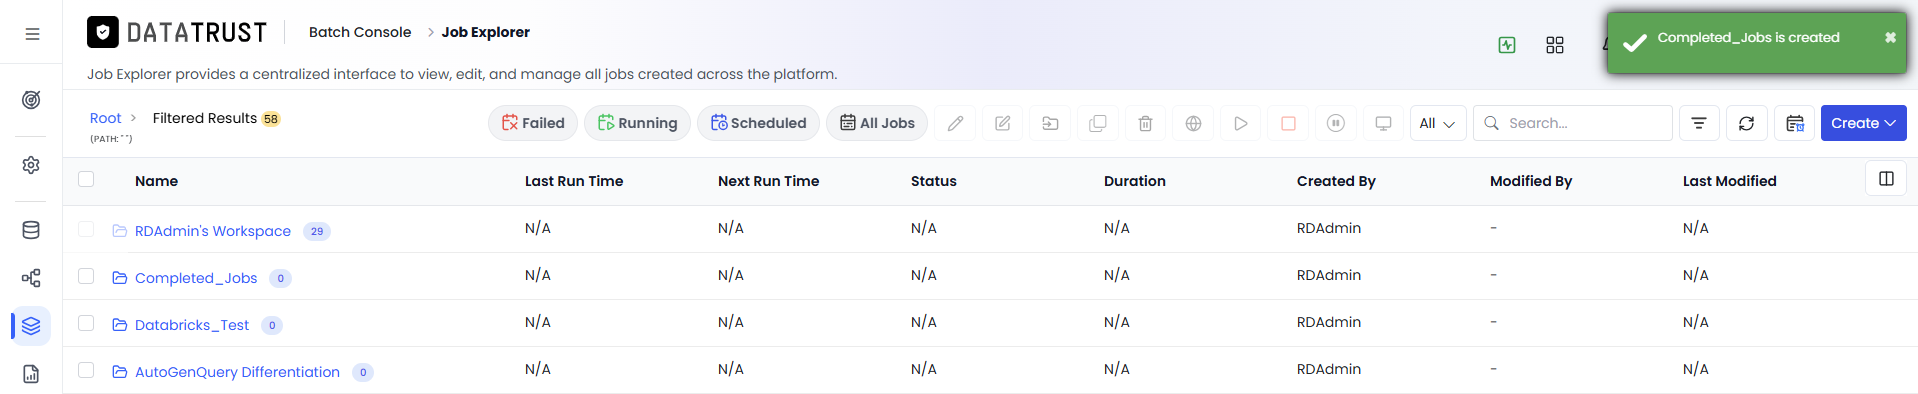Go to Batch Console breadcrumb

(360, 32)
